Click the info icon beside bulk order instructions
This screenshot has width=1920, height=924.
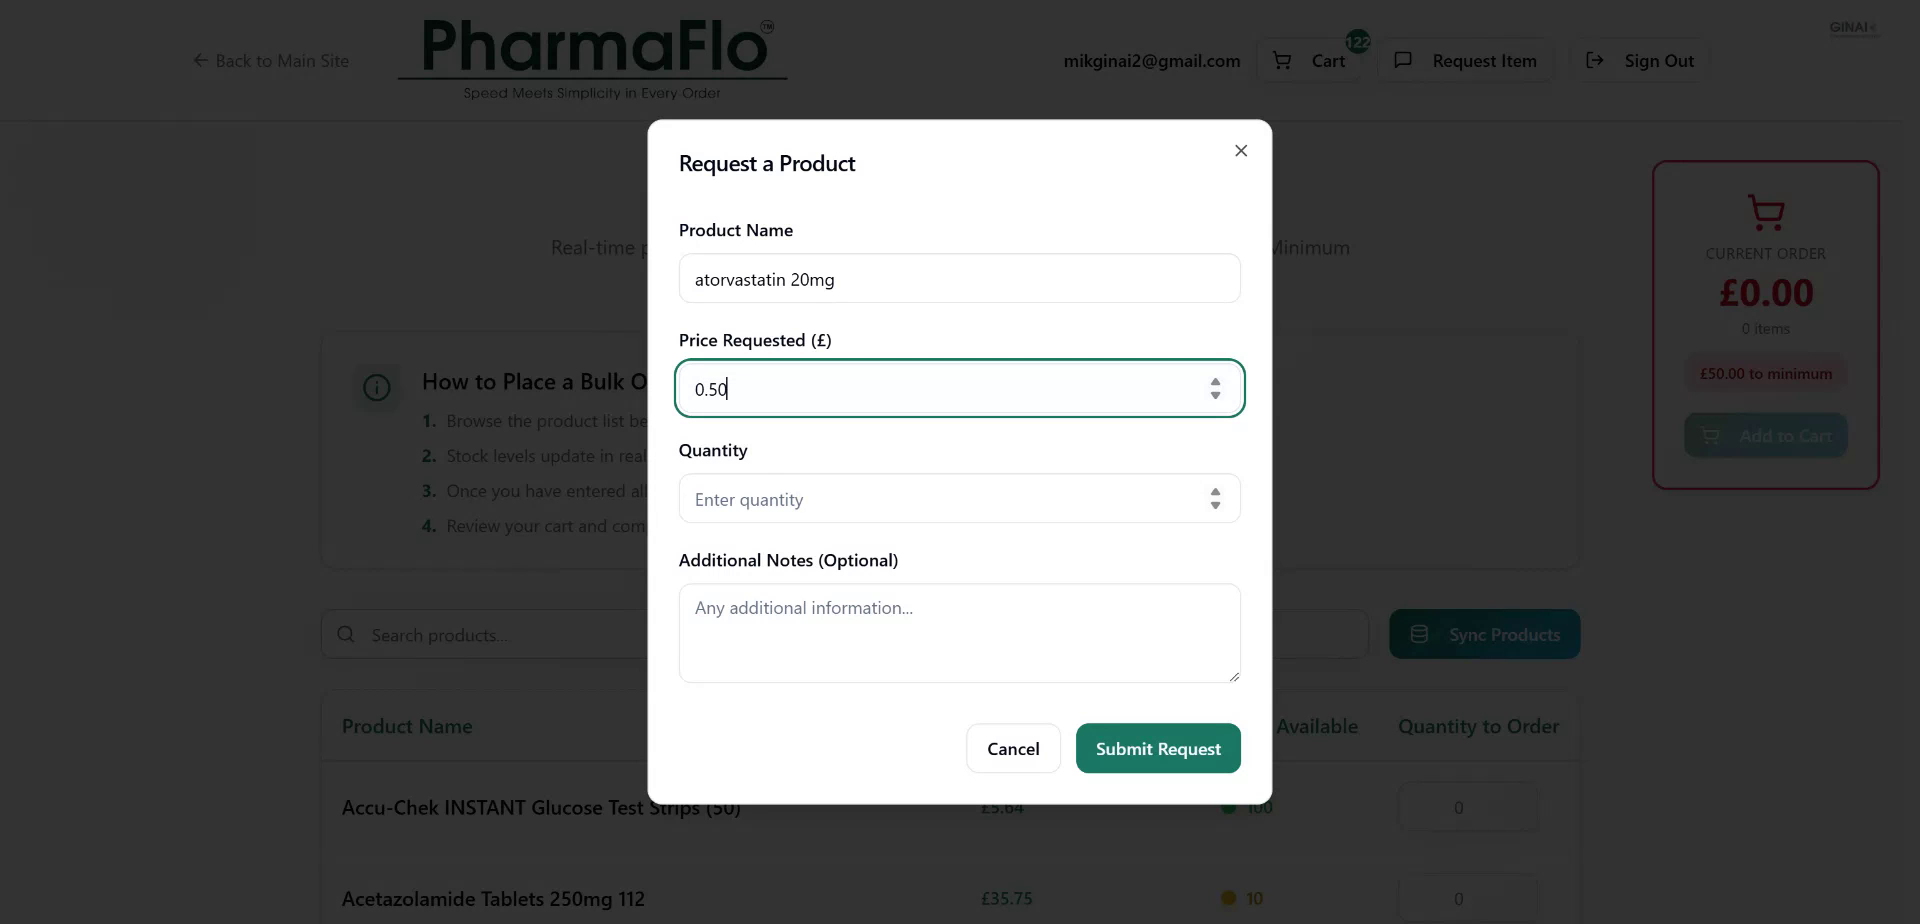point(377,388)
